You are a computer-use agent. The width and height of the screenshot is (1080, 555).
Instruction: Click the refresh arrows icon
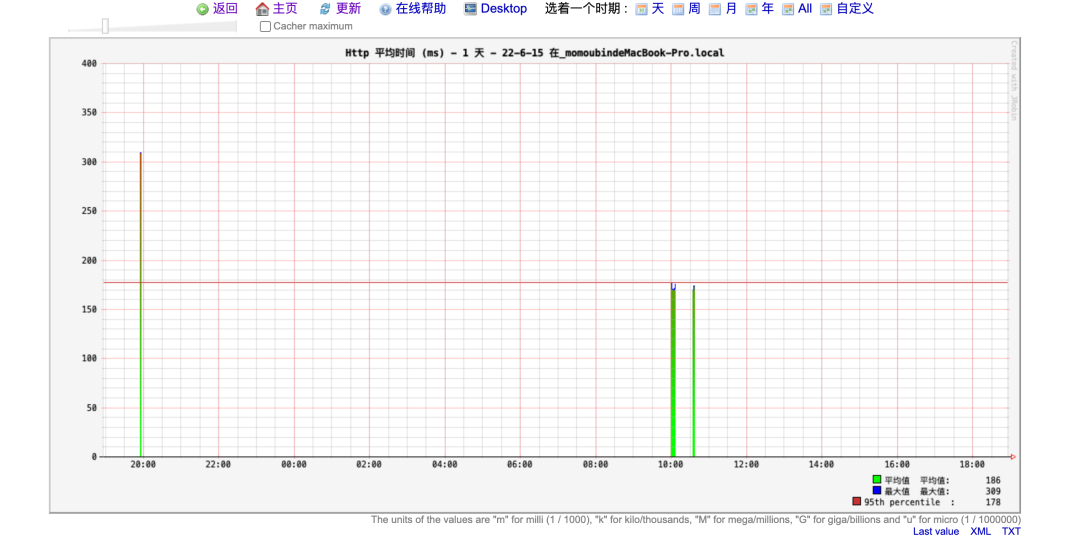(x=325, y=9)
